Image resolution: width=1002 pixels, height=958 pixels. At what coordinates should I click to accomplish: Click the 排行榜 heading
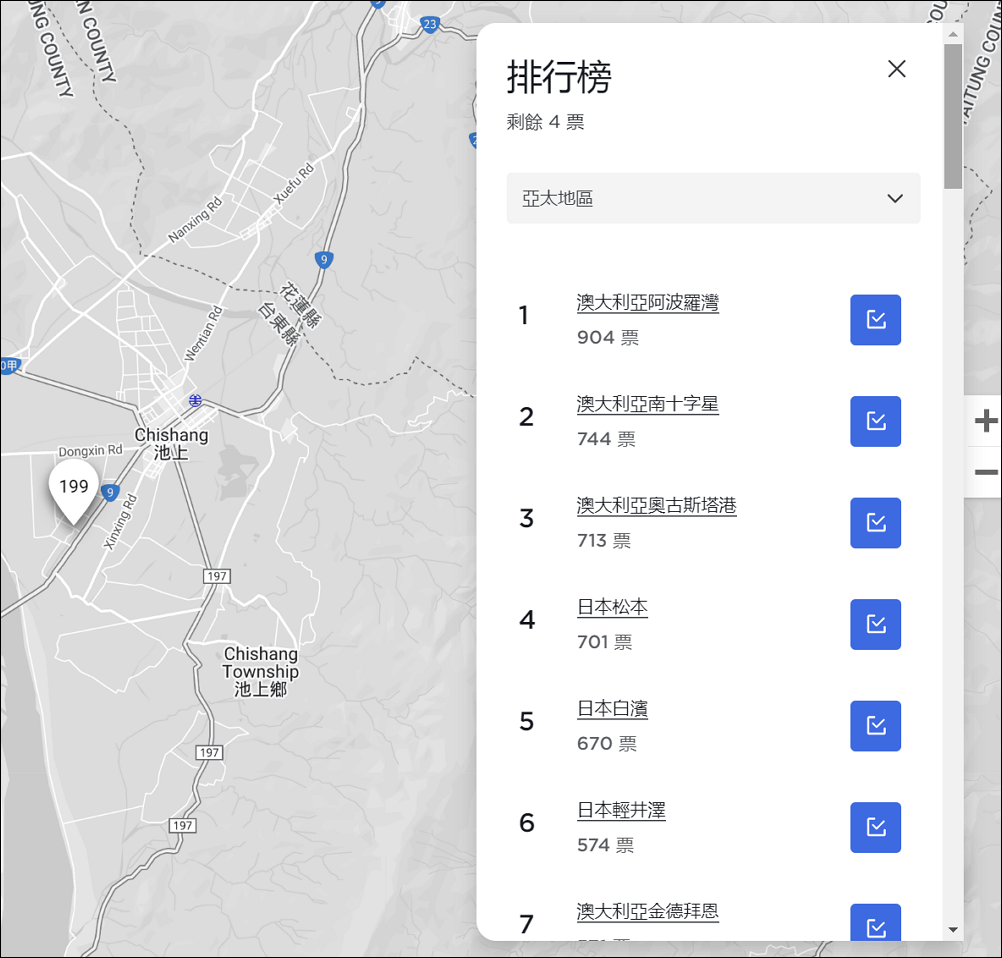[559, 77]
